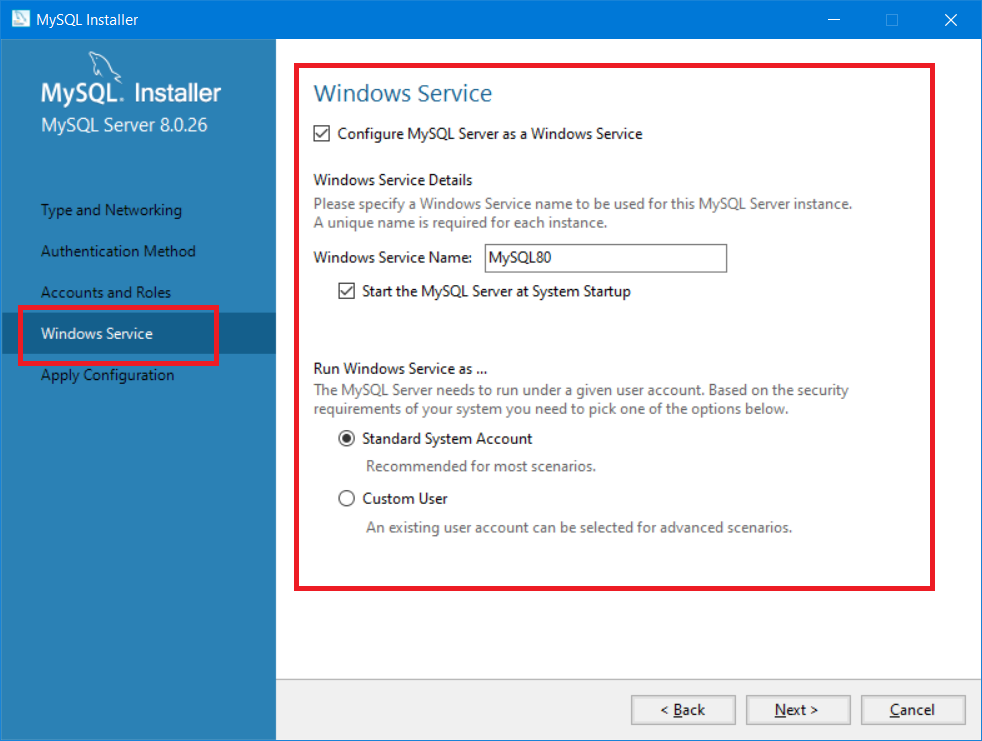Screen dimensions: 982x741
Task: Click the Windows Service Name input field
Action: point(606,258)
